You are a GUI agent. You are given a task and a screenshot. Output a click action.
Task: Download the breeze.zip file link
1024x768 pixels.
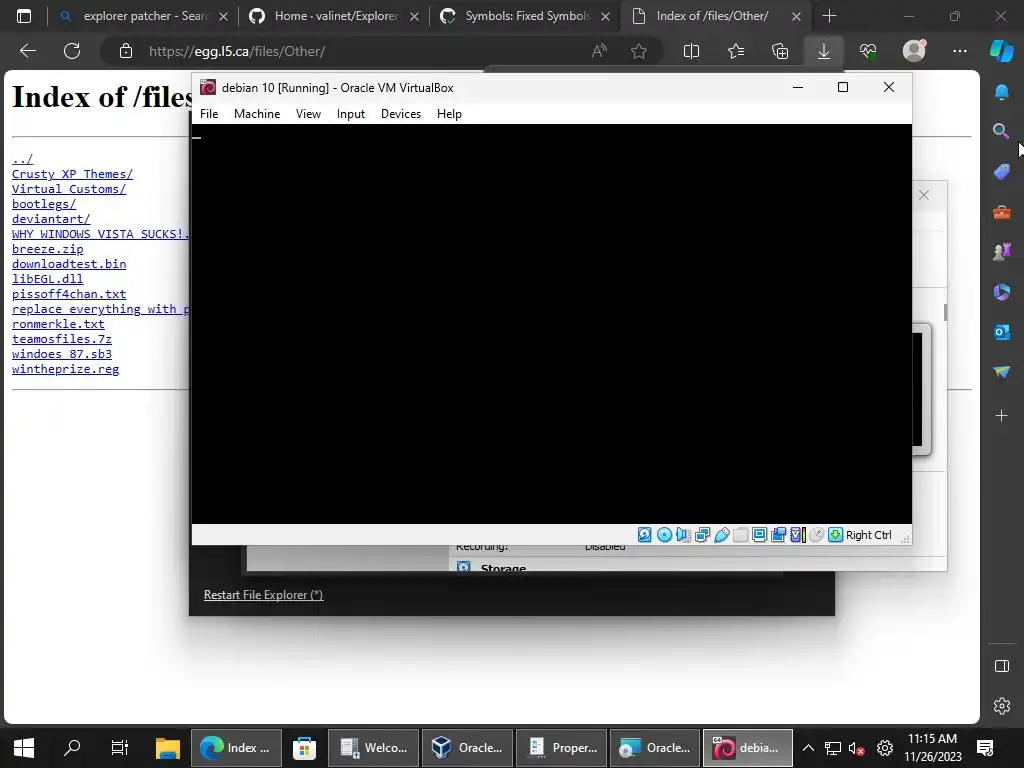click(48, 249)
